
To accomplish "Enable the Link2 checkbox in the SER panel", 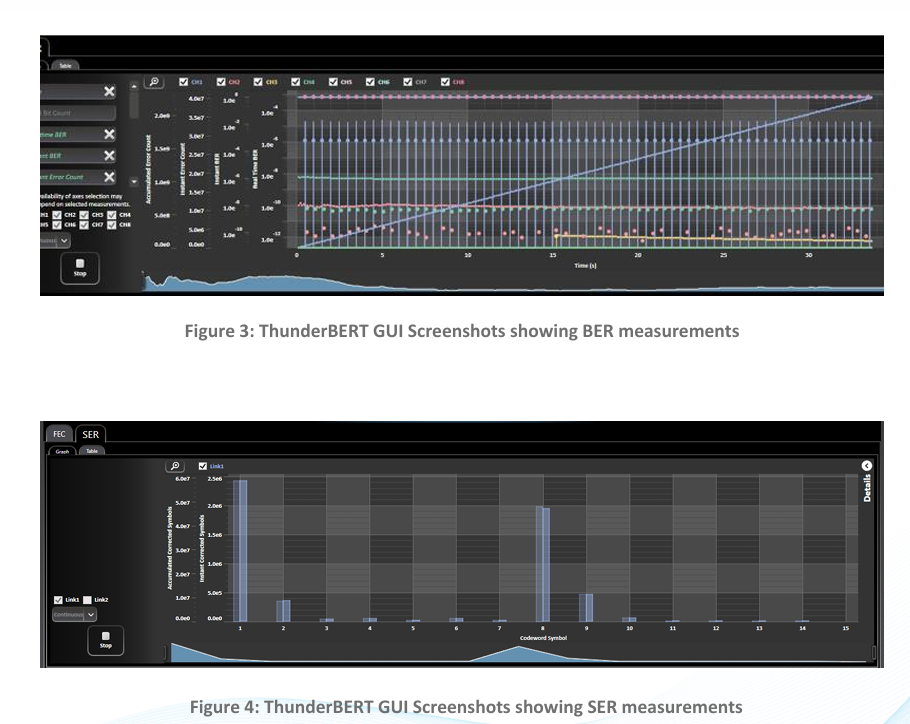I will point(87,600).
